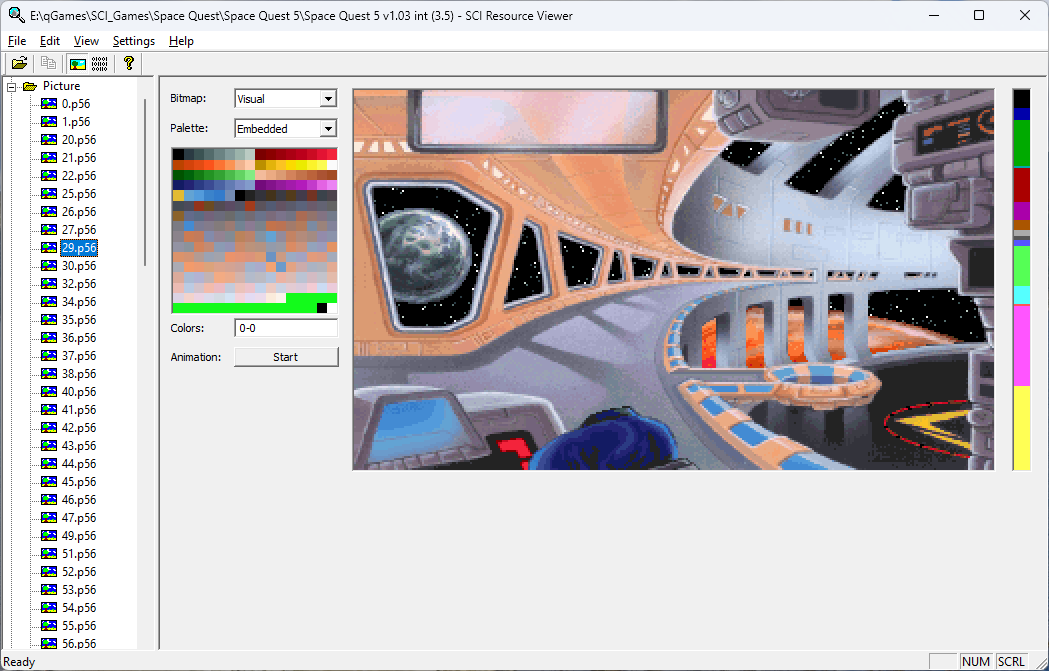The image size is (1049, 671).
Task: Click the Copy toolbar icon
Action: click(x=48, y=64)
